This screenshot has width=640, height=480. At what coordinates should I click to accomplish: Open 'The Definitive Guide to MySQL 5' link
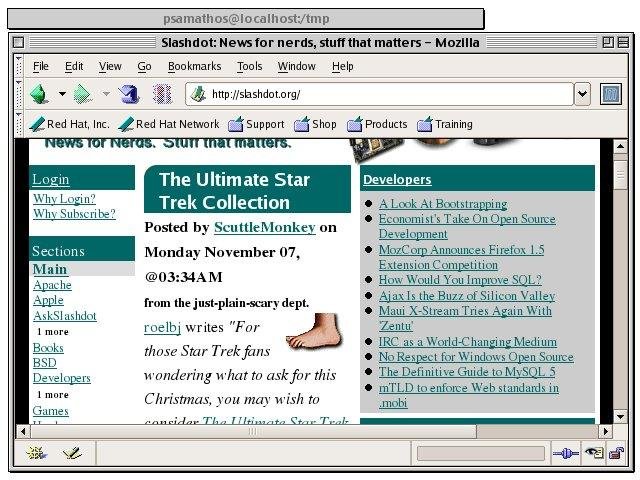[x=467, y=372]
